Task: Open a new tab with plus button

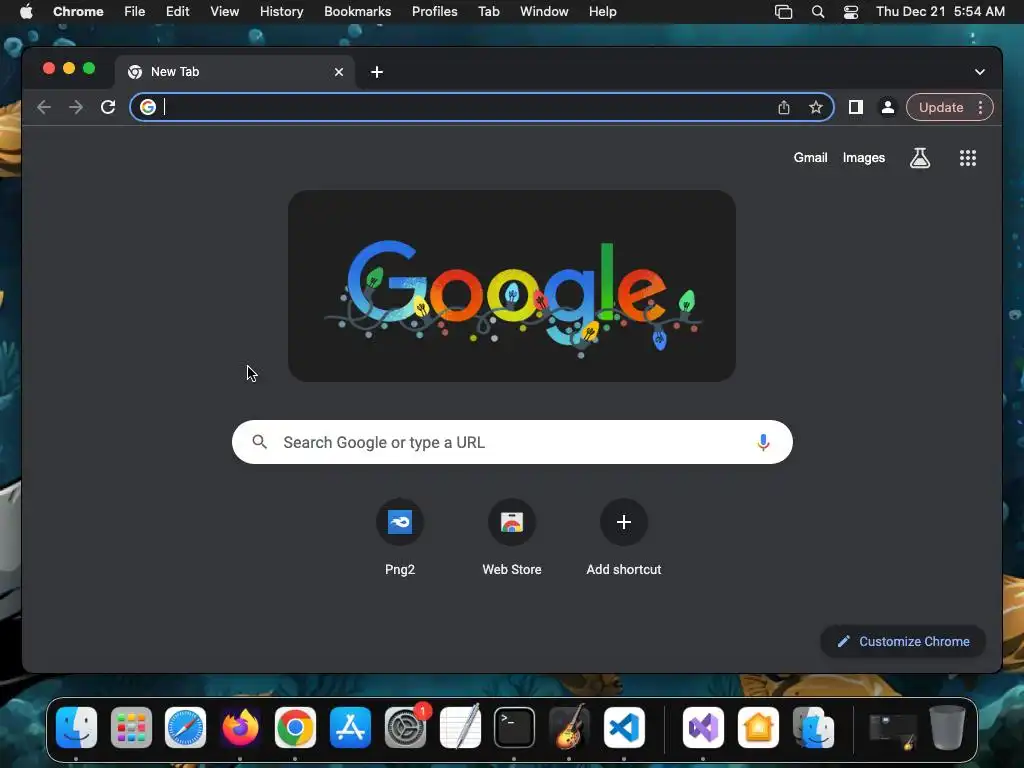Action: point(377,72)
